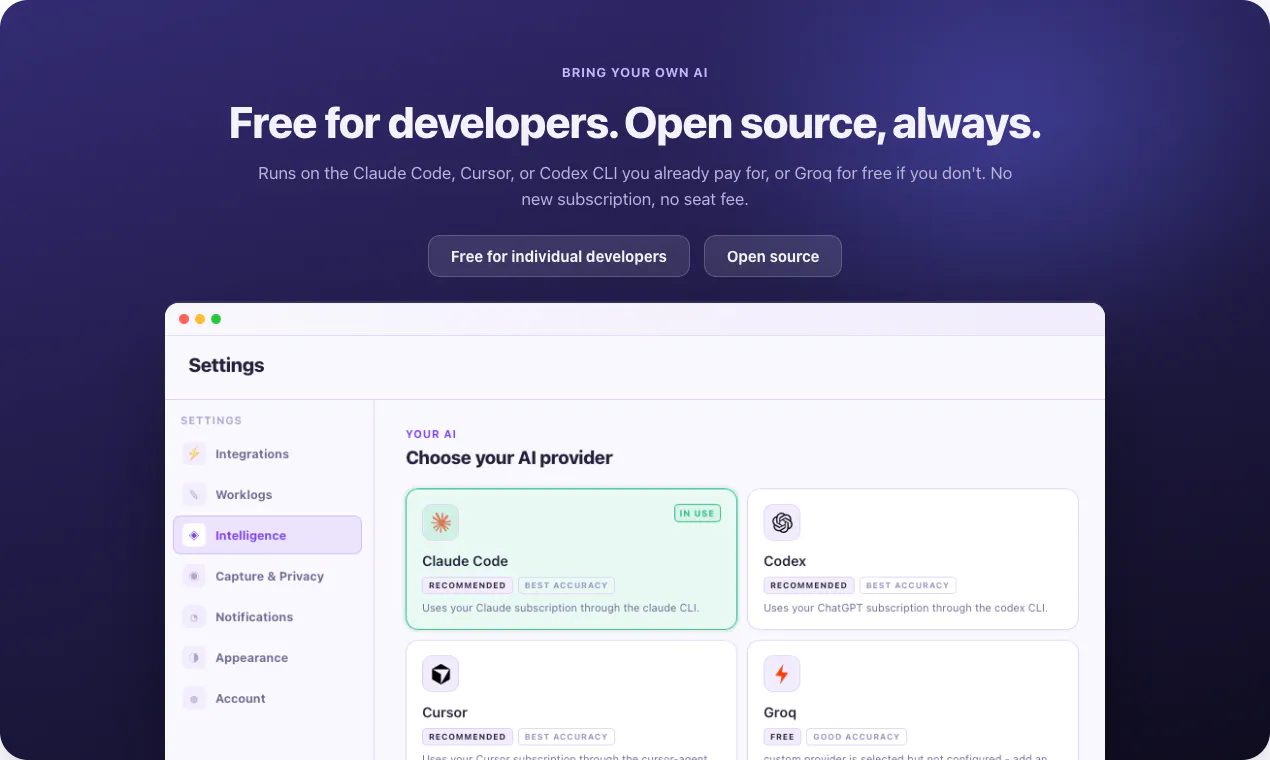Click the Integrations lightning icon in sidebar

(194, 454)
